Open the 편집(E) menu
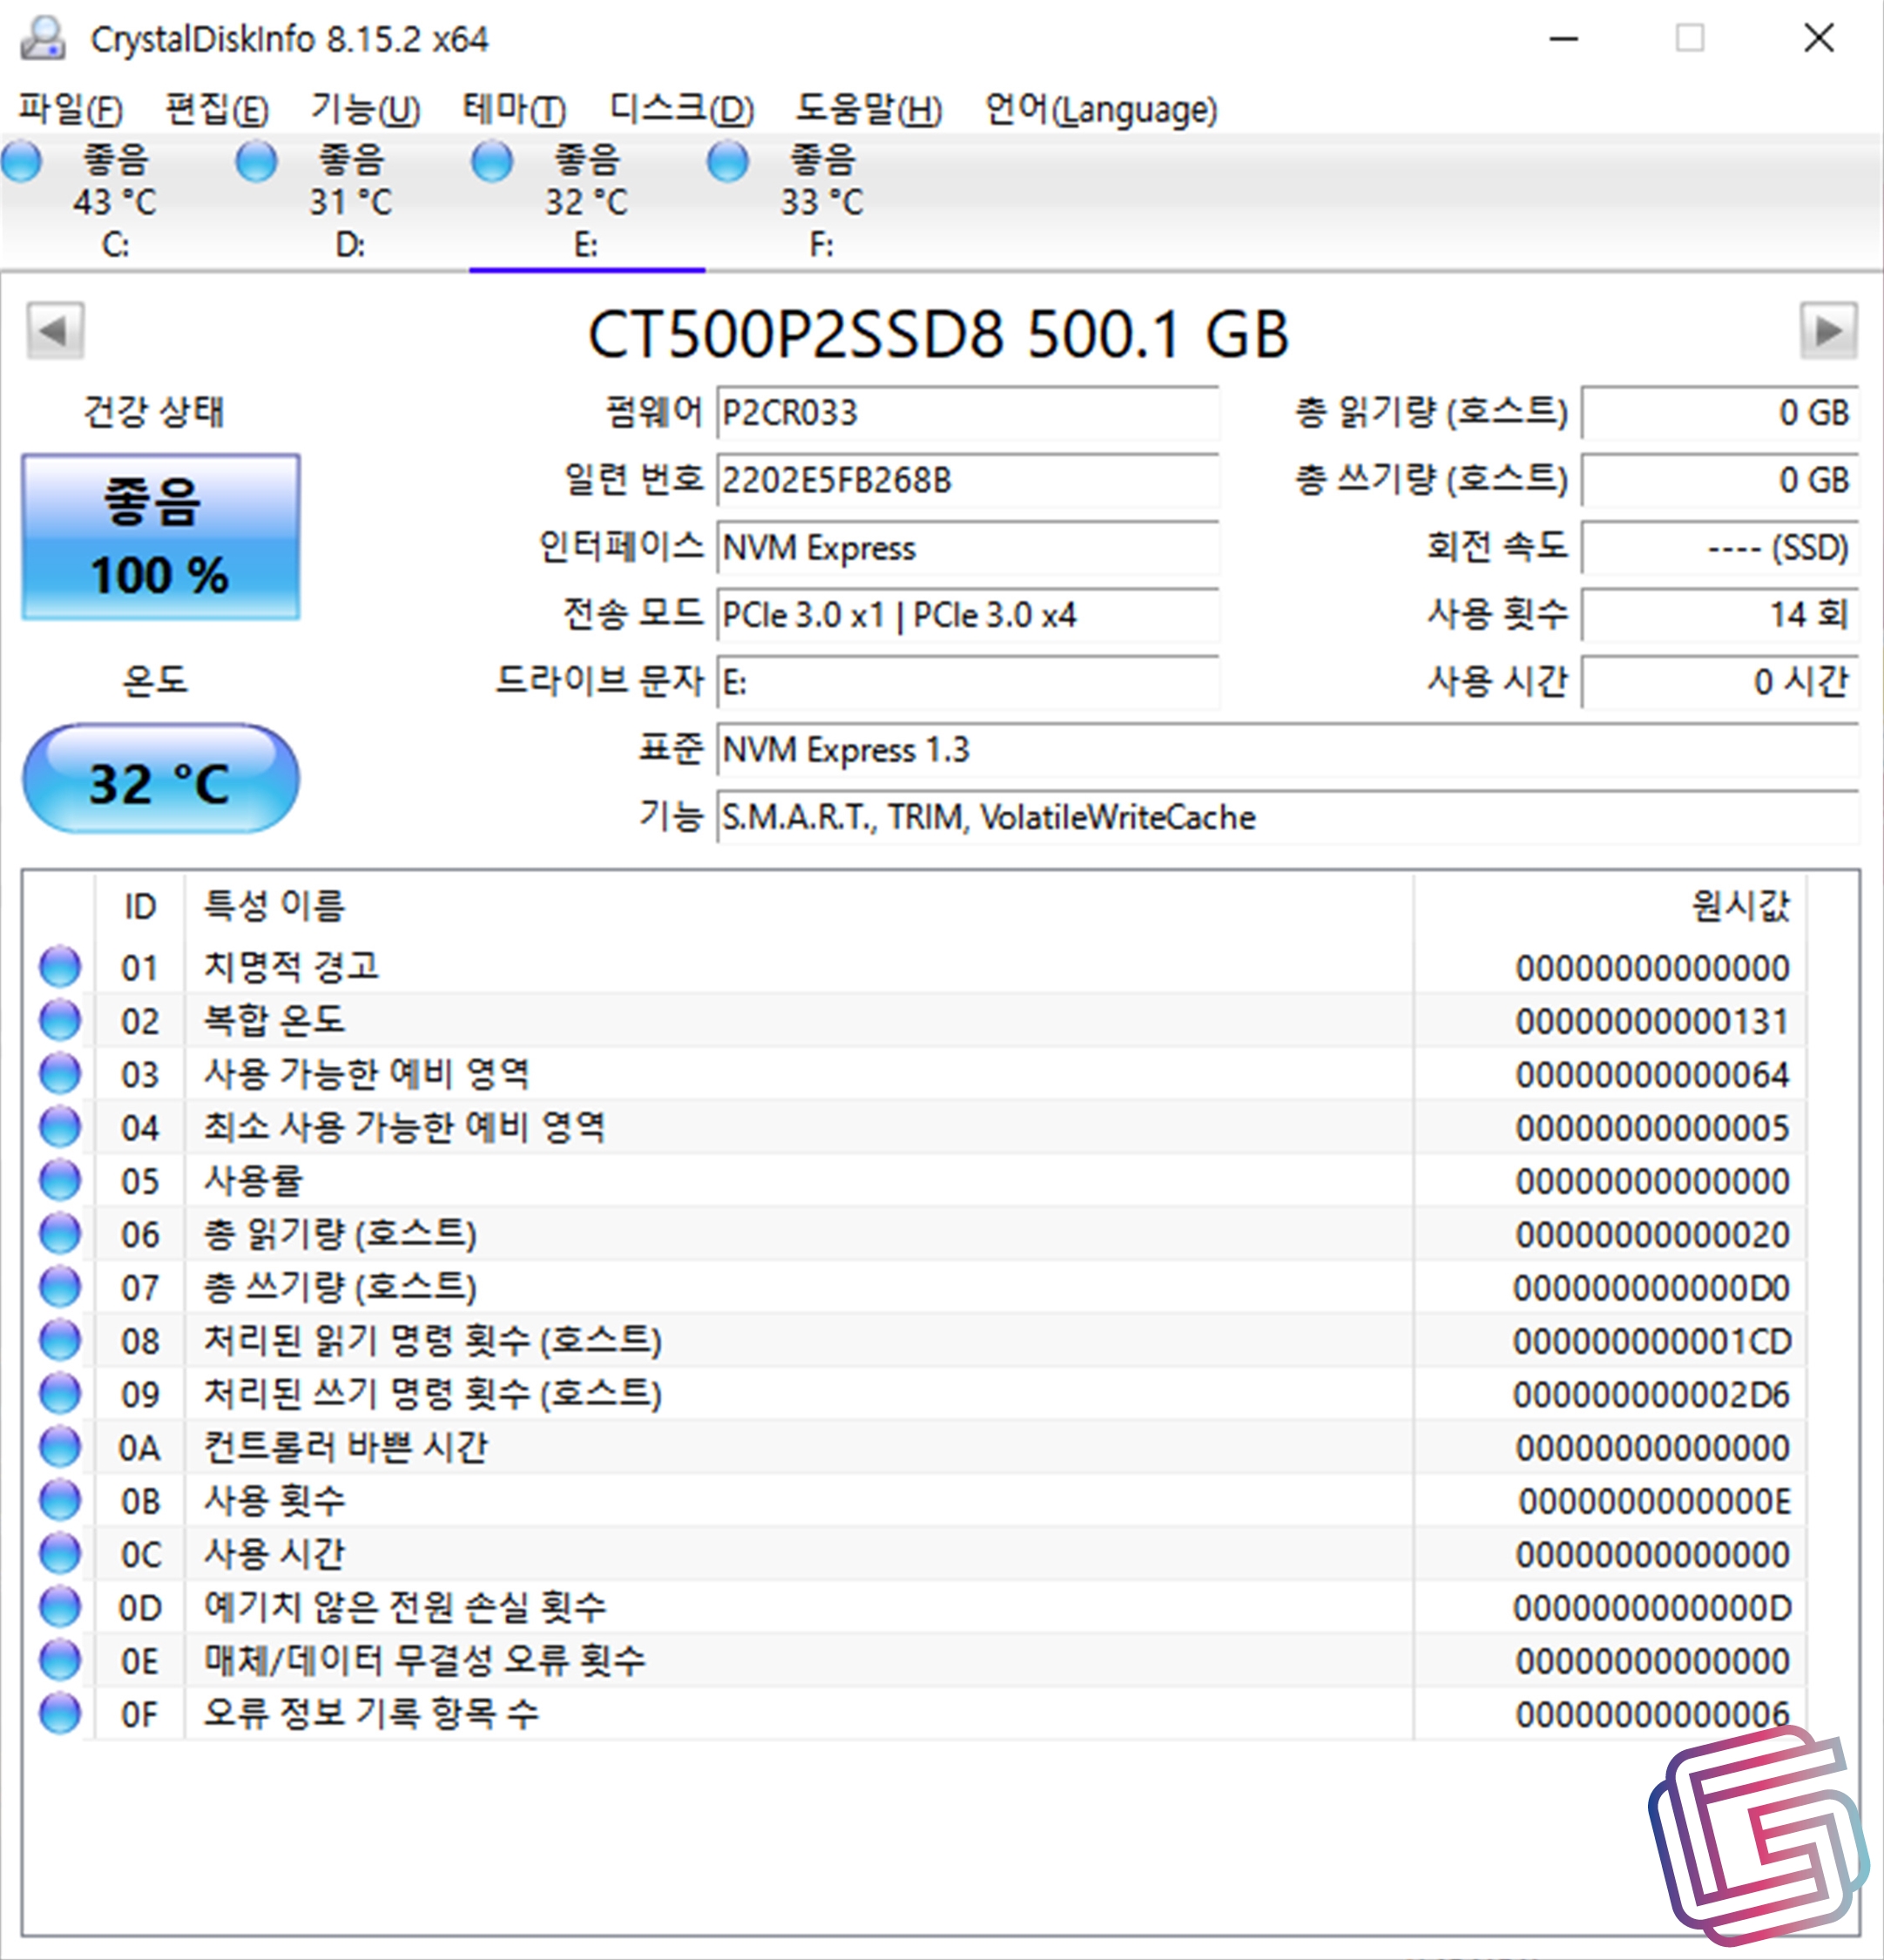This screenshot has height=1960, width=1884. pos(216,109)
